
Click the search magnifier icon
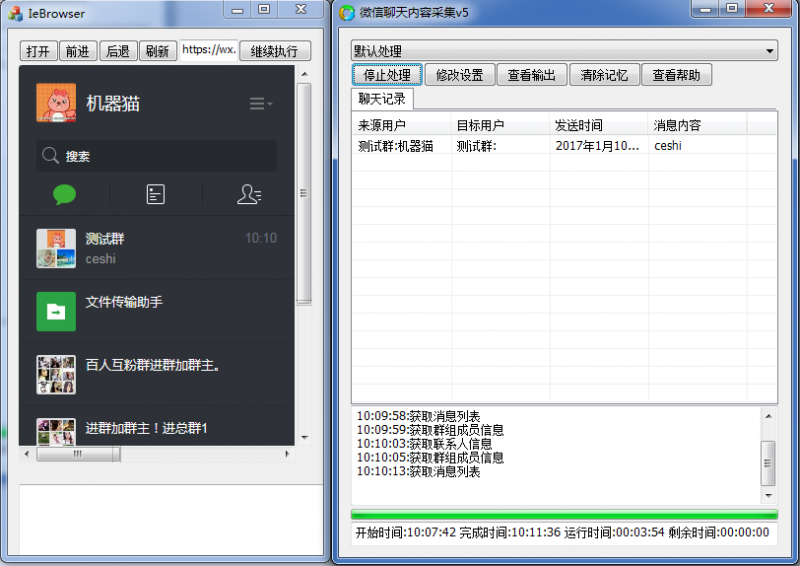click(x=50, y=155)
